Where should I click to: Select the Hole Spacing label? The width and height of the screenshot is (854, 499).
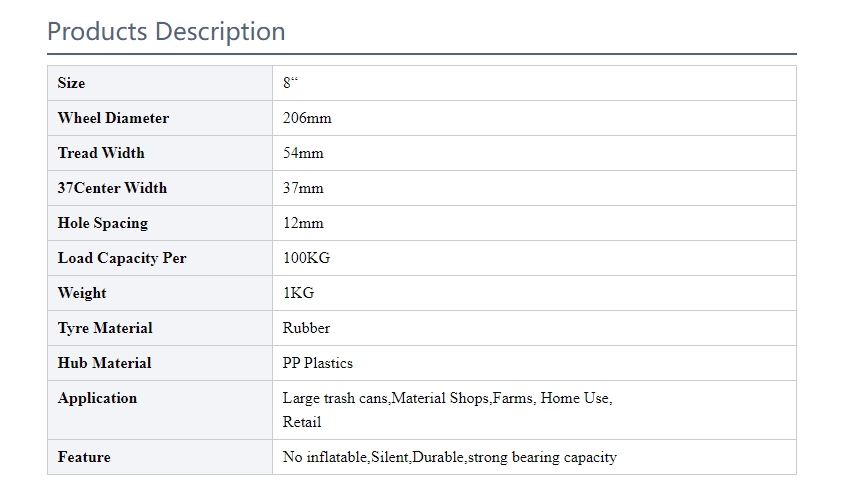click(x=103, y=223)
